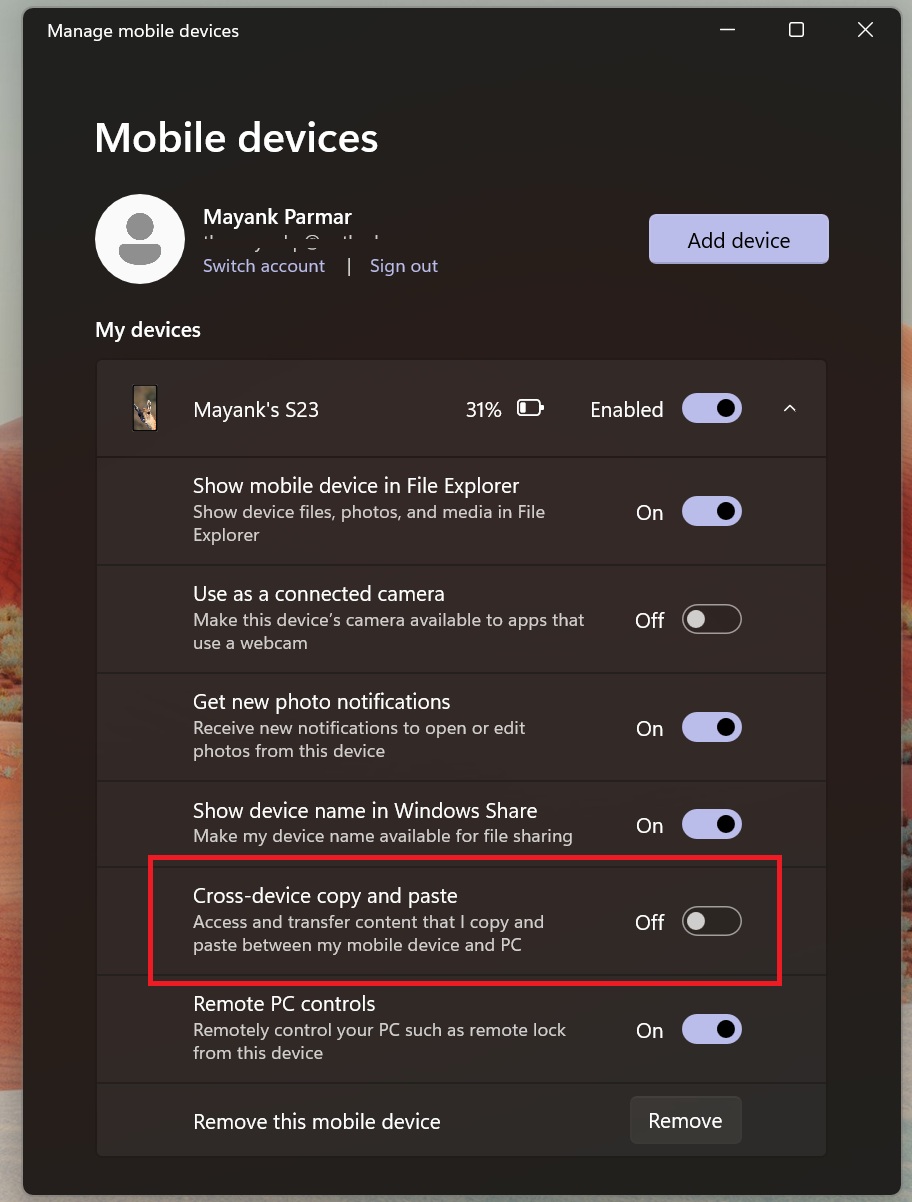This screenshot has height=1202, width=912.
Task: Disable Remote PC controls
Action: coord(711,1029)
